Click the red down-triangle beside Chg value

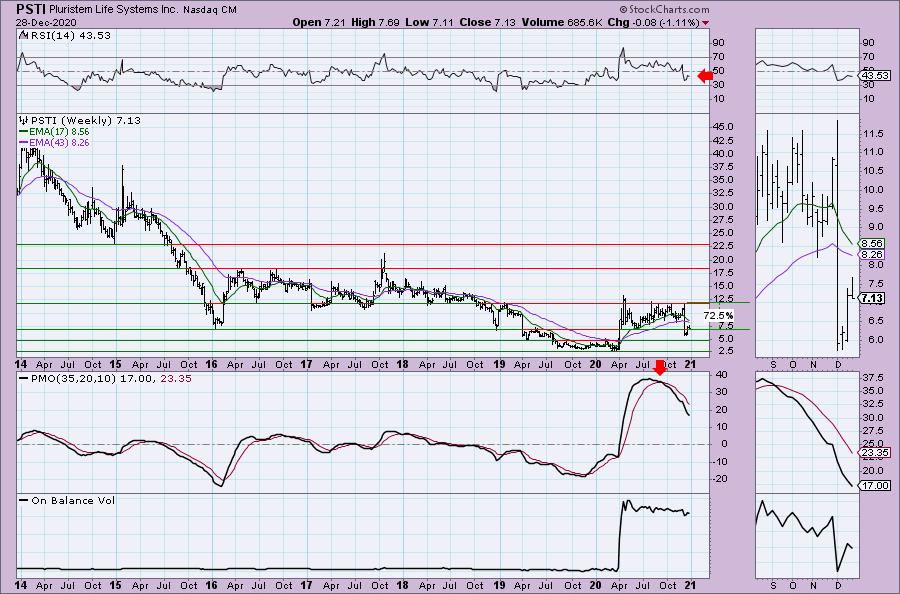point(705,23)
